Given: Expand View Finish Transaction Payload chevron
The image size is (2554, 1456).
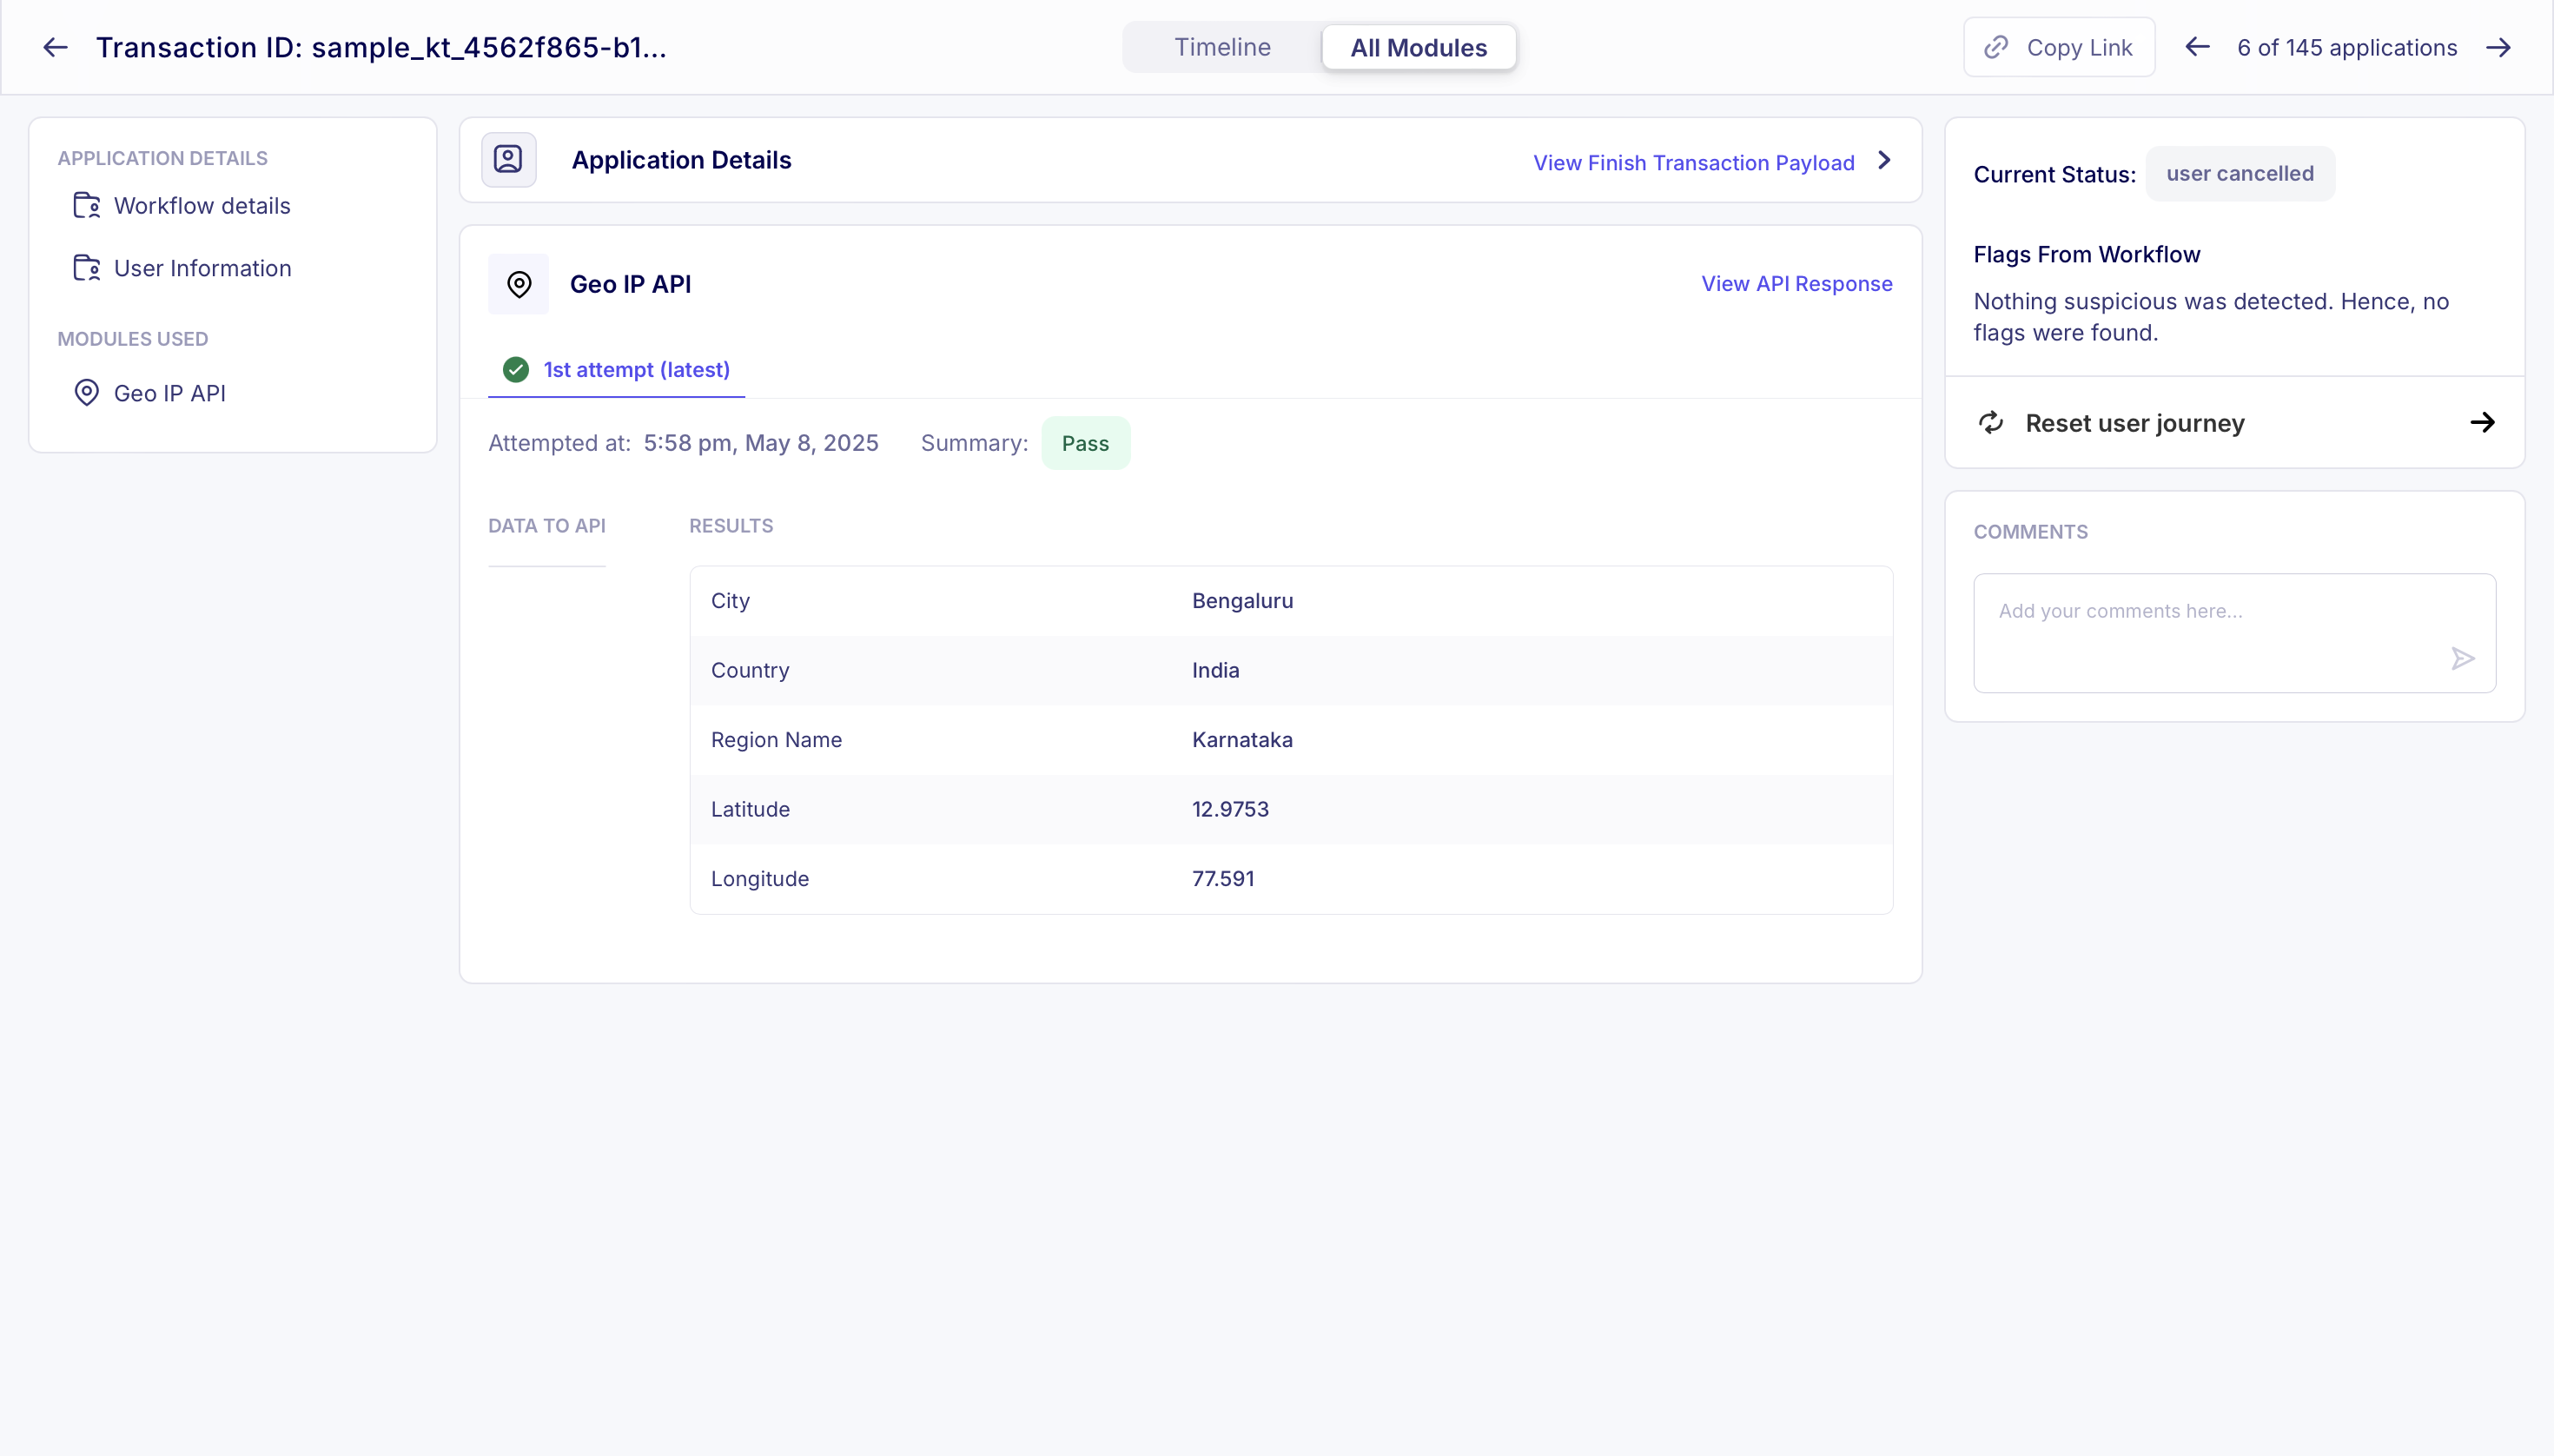Looking at the screenshot, I should click(1884, 160).
